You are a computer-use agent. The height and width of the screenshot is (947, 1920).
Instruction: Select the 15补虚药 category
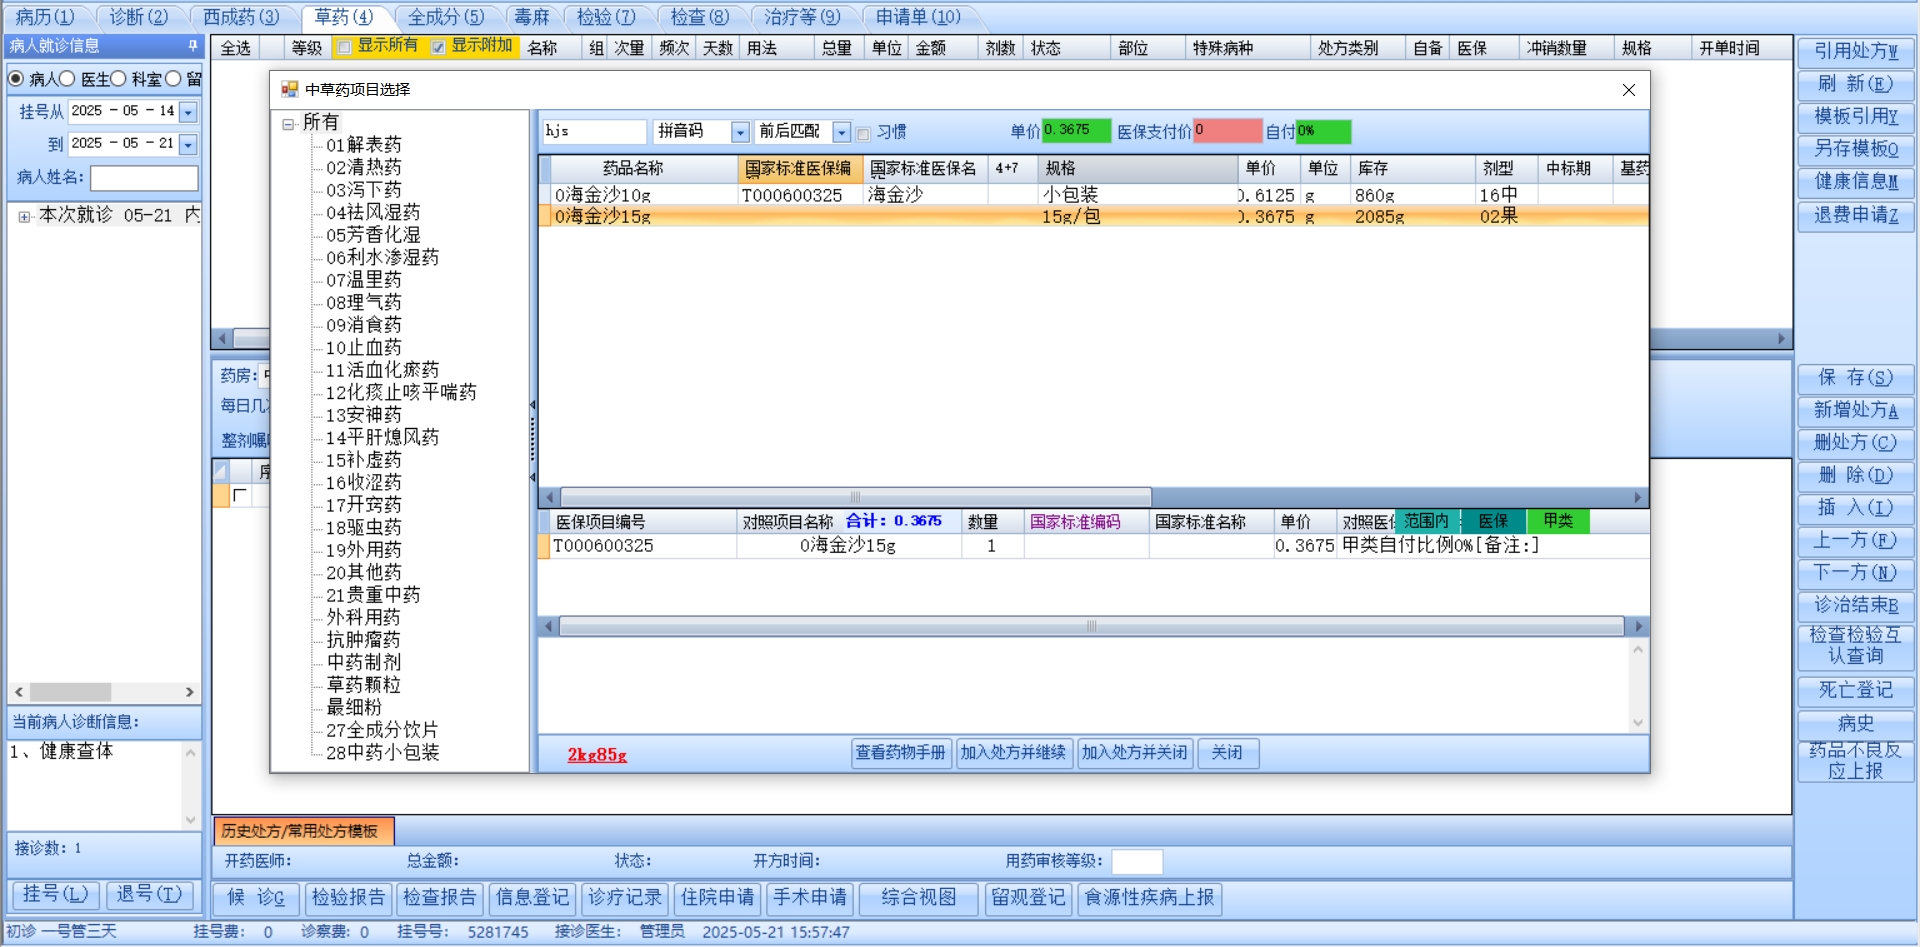(364, 460)
